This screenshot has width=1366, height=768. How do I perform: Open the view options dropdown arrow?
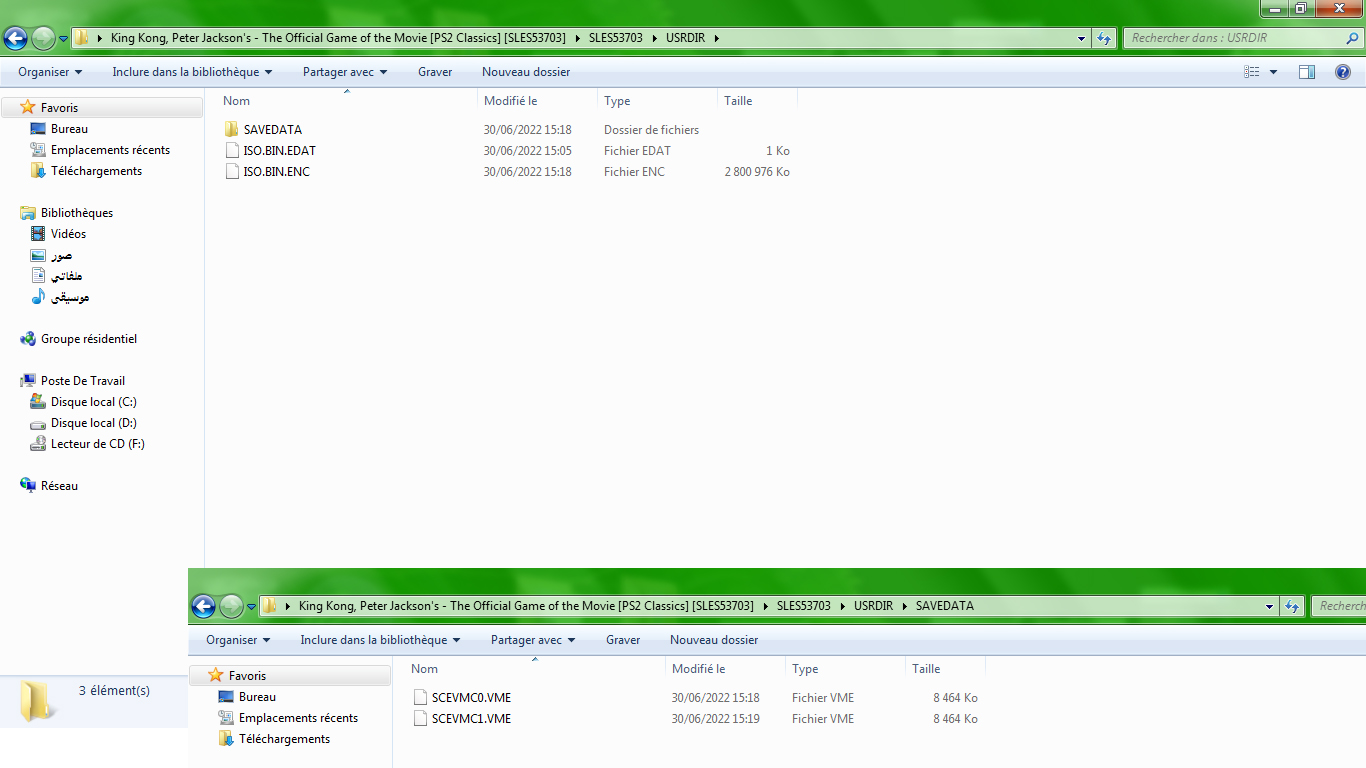click(x=1273, y=72)
